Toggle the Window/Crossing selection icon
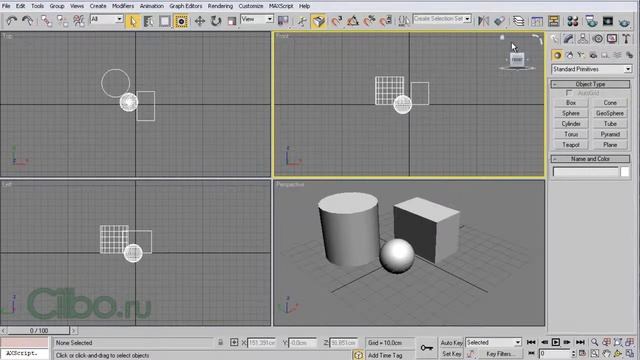This screenshot has width=640, height=360. click(x=181, y=21)
